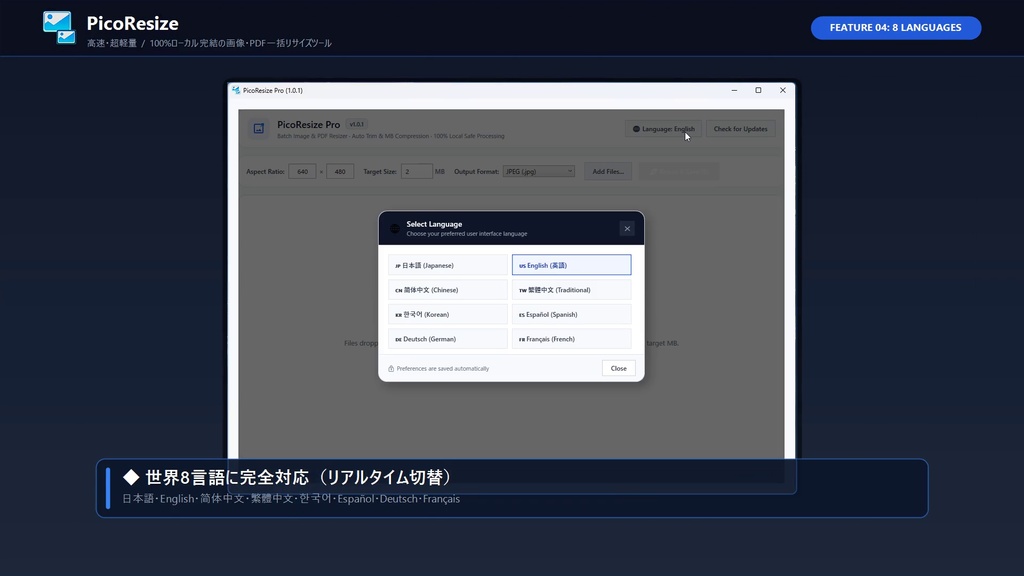Click the FEATURE 04: 8 LANGUAGES badge

(x=896, y=27)
